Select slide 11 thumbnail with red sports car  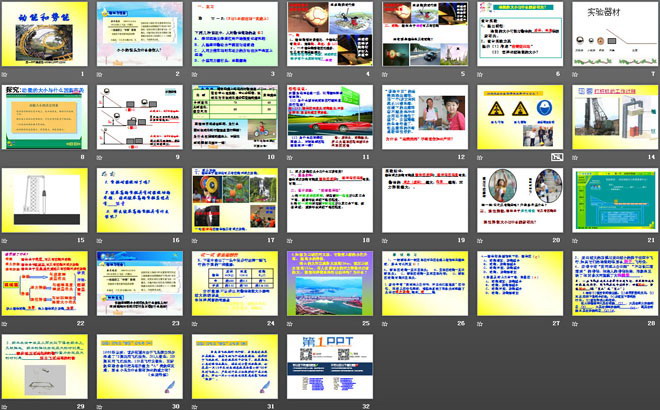pos(330,117)
